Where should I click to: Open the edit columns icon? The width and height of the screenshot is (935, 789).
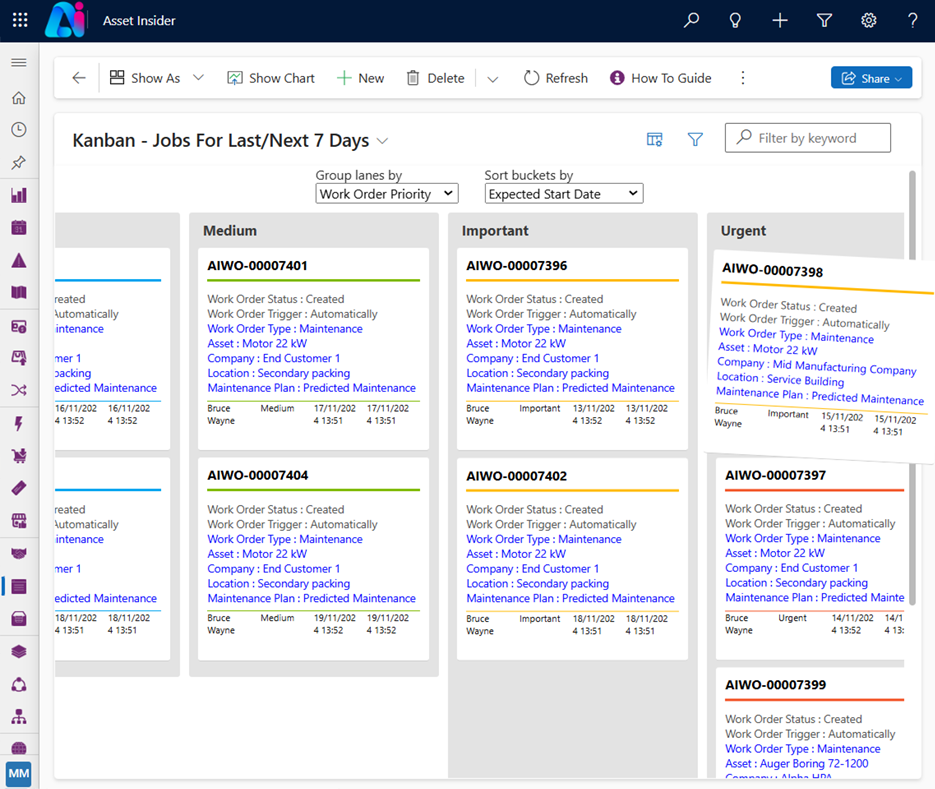pos(654,140)
